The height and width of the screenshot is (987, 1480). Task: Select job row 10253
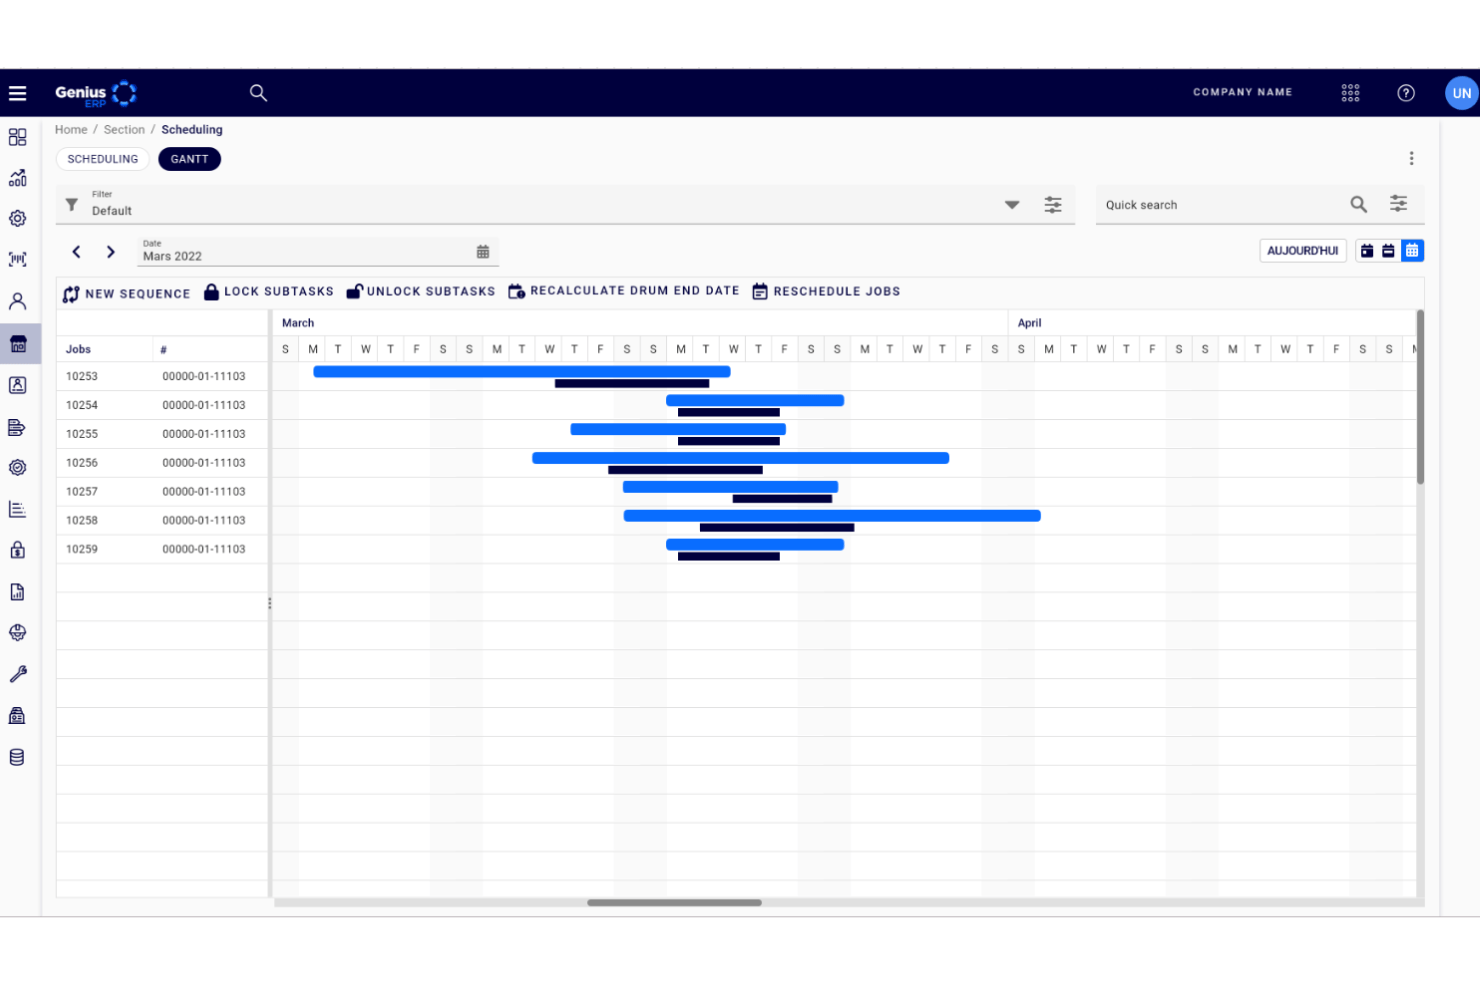(162, 377)
